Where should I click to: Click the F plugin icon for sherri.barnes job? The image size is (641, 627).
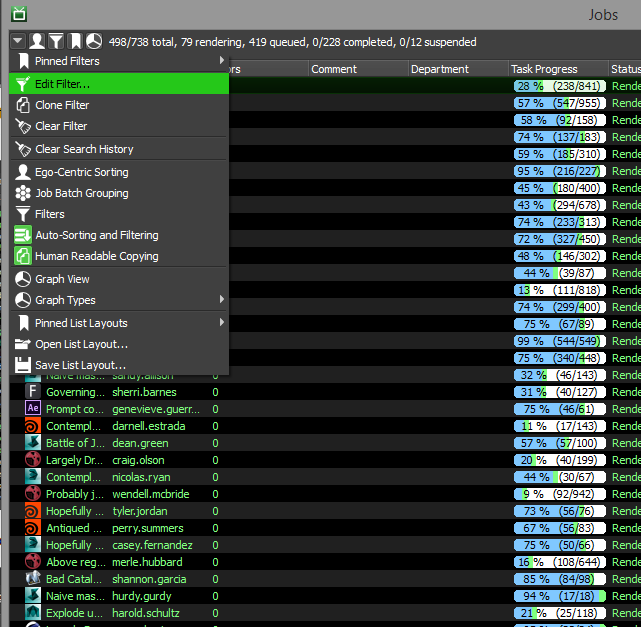pyautogui.click(x=33, y=392)
